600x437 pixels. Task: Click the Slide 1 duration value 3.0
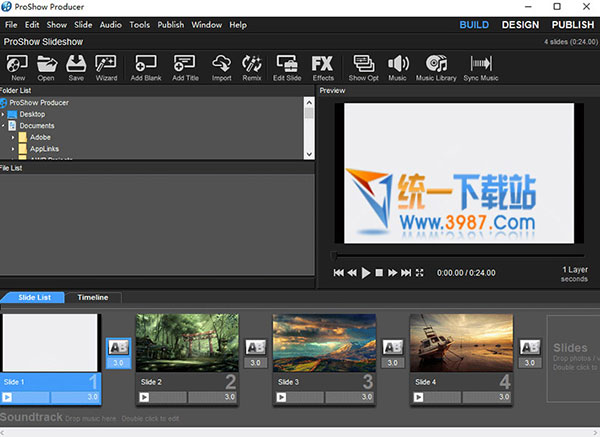pyautogui.click(x=93, y=397)
